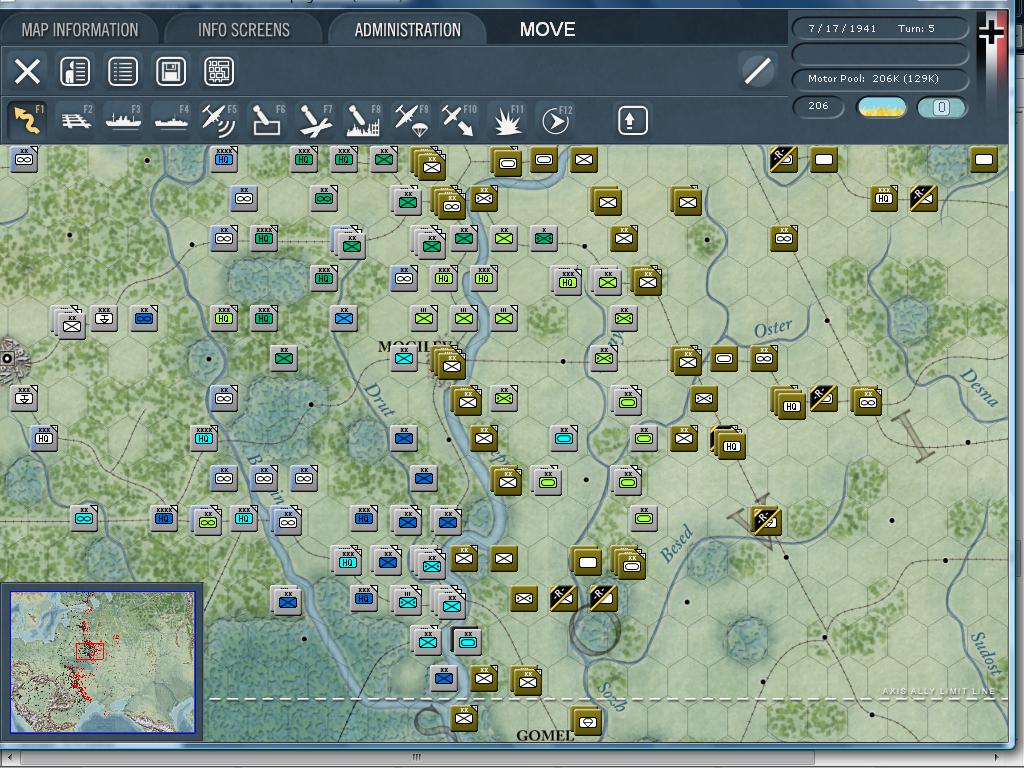This screenshot has width=1024, height=768.
Task: Choose F9 Air transport parachute mode
Action: (x=411, y=120)
